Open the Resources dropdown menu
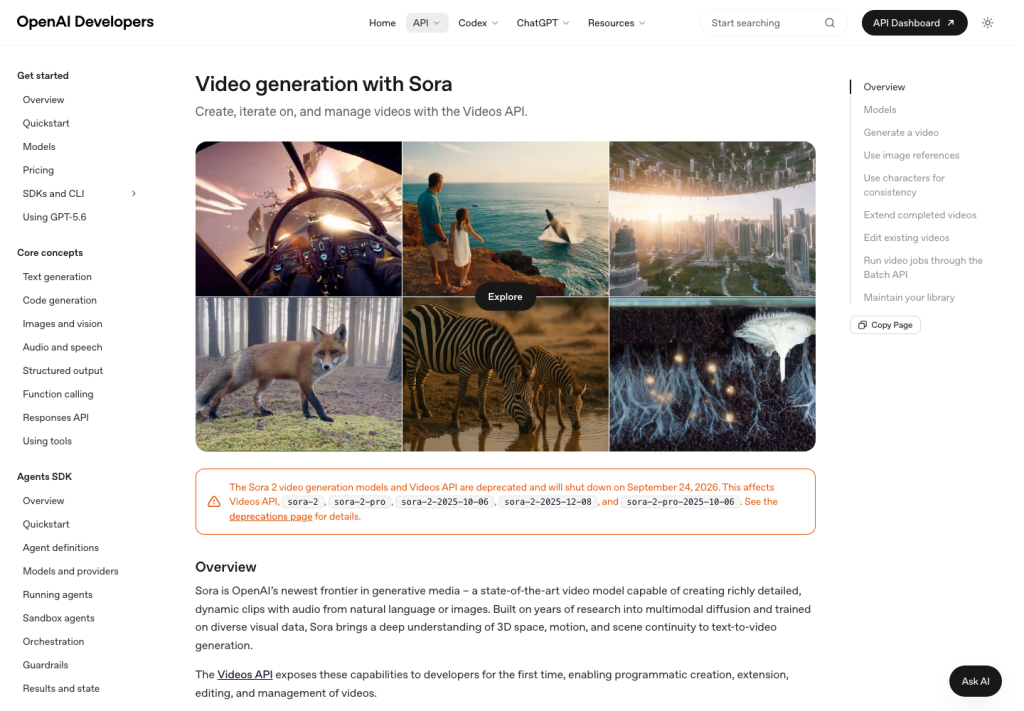Screen dimensions: 1024x711 pyautogui.click(x=616, y=23)
